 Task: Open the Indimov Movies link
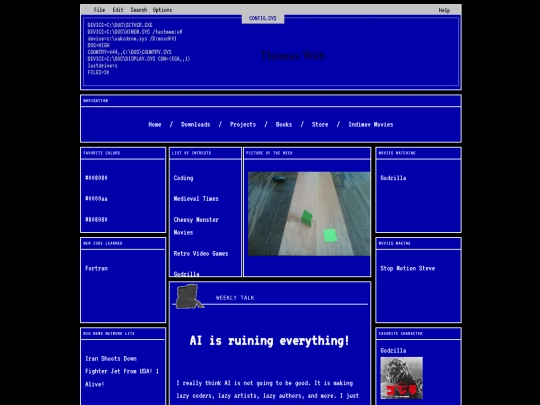click(x=371, y=125)
